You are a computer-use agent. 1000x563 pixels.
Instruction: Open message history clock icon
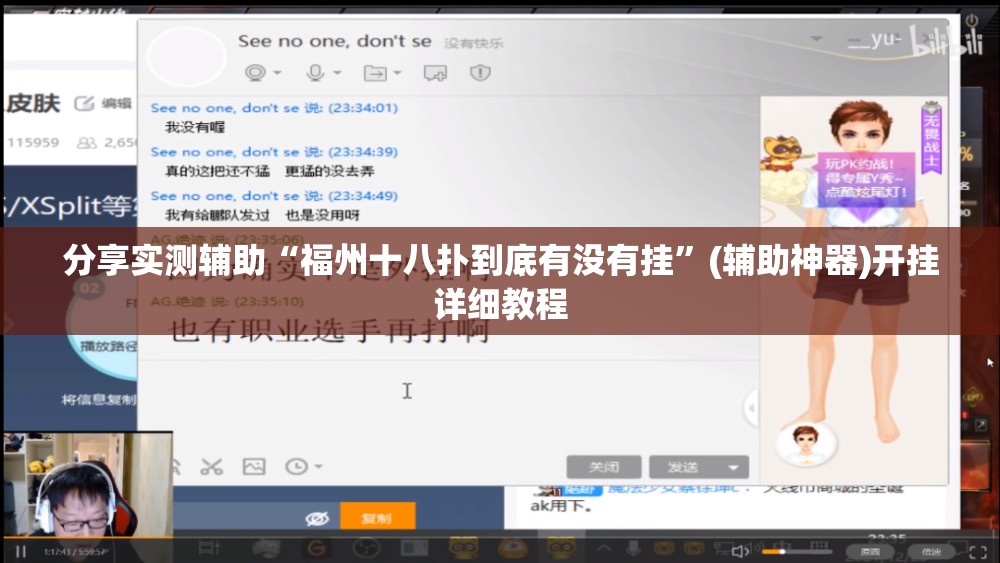coord(297,467)
